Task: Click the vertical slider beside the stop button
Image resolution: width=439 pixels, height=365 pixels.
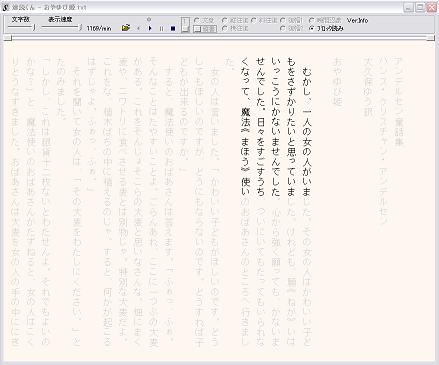Action: click(186, 25)
